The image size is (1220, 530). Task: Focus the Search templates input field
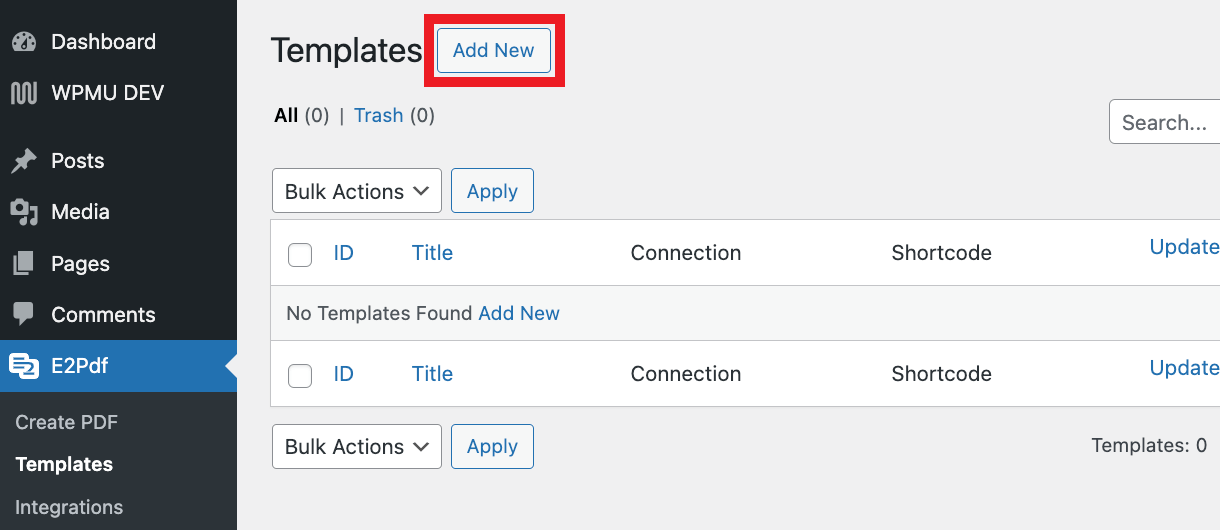[x=1165, y=122]
